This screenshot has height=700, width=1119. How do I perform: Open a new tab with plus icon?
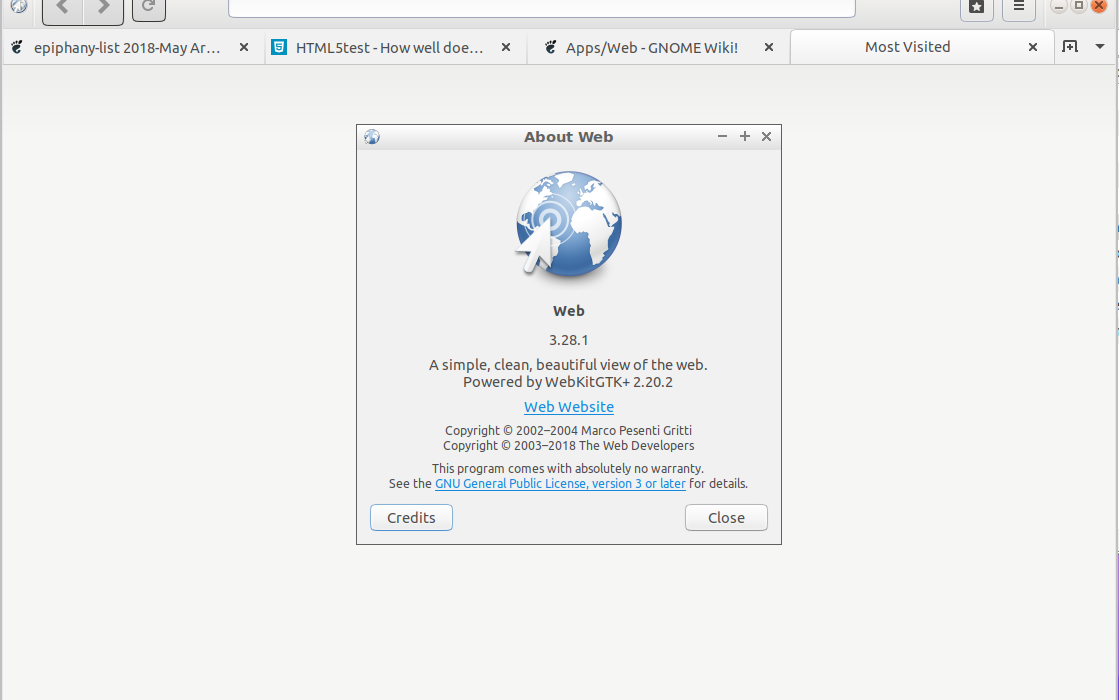click(1070, 46)
